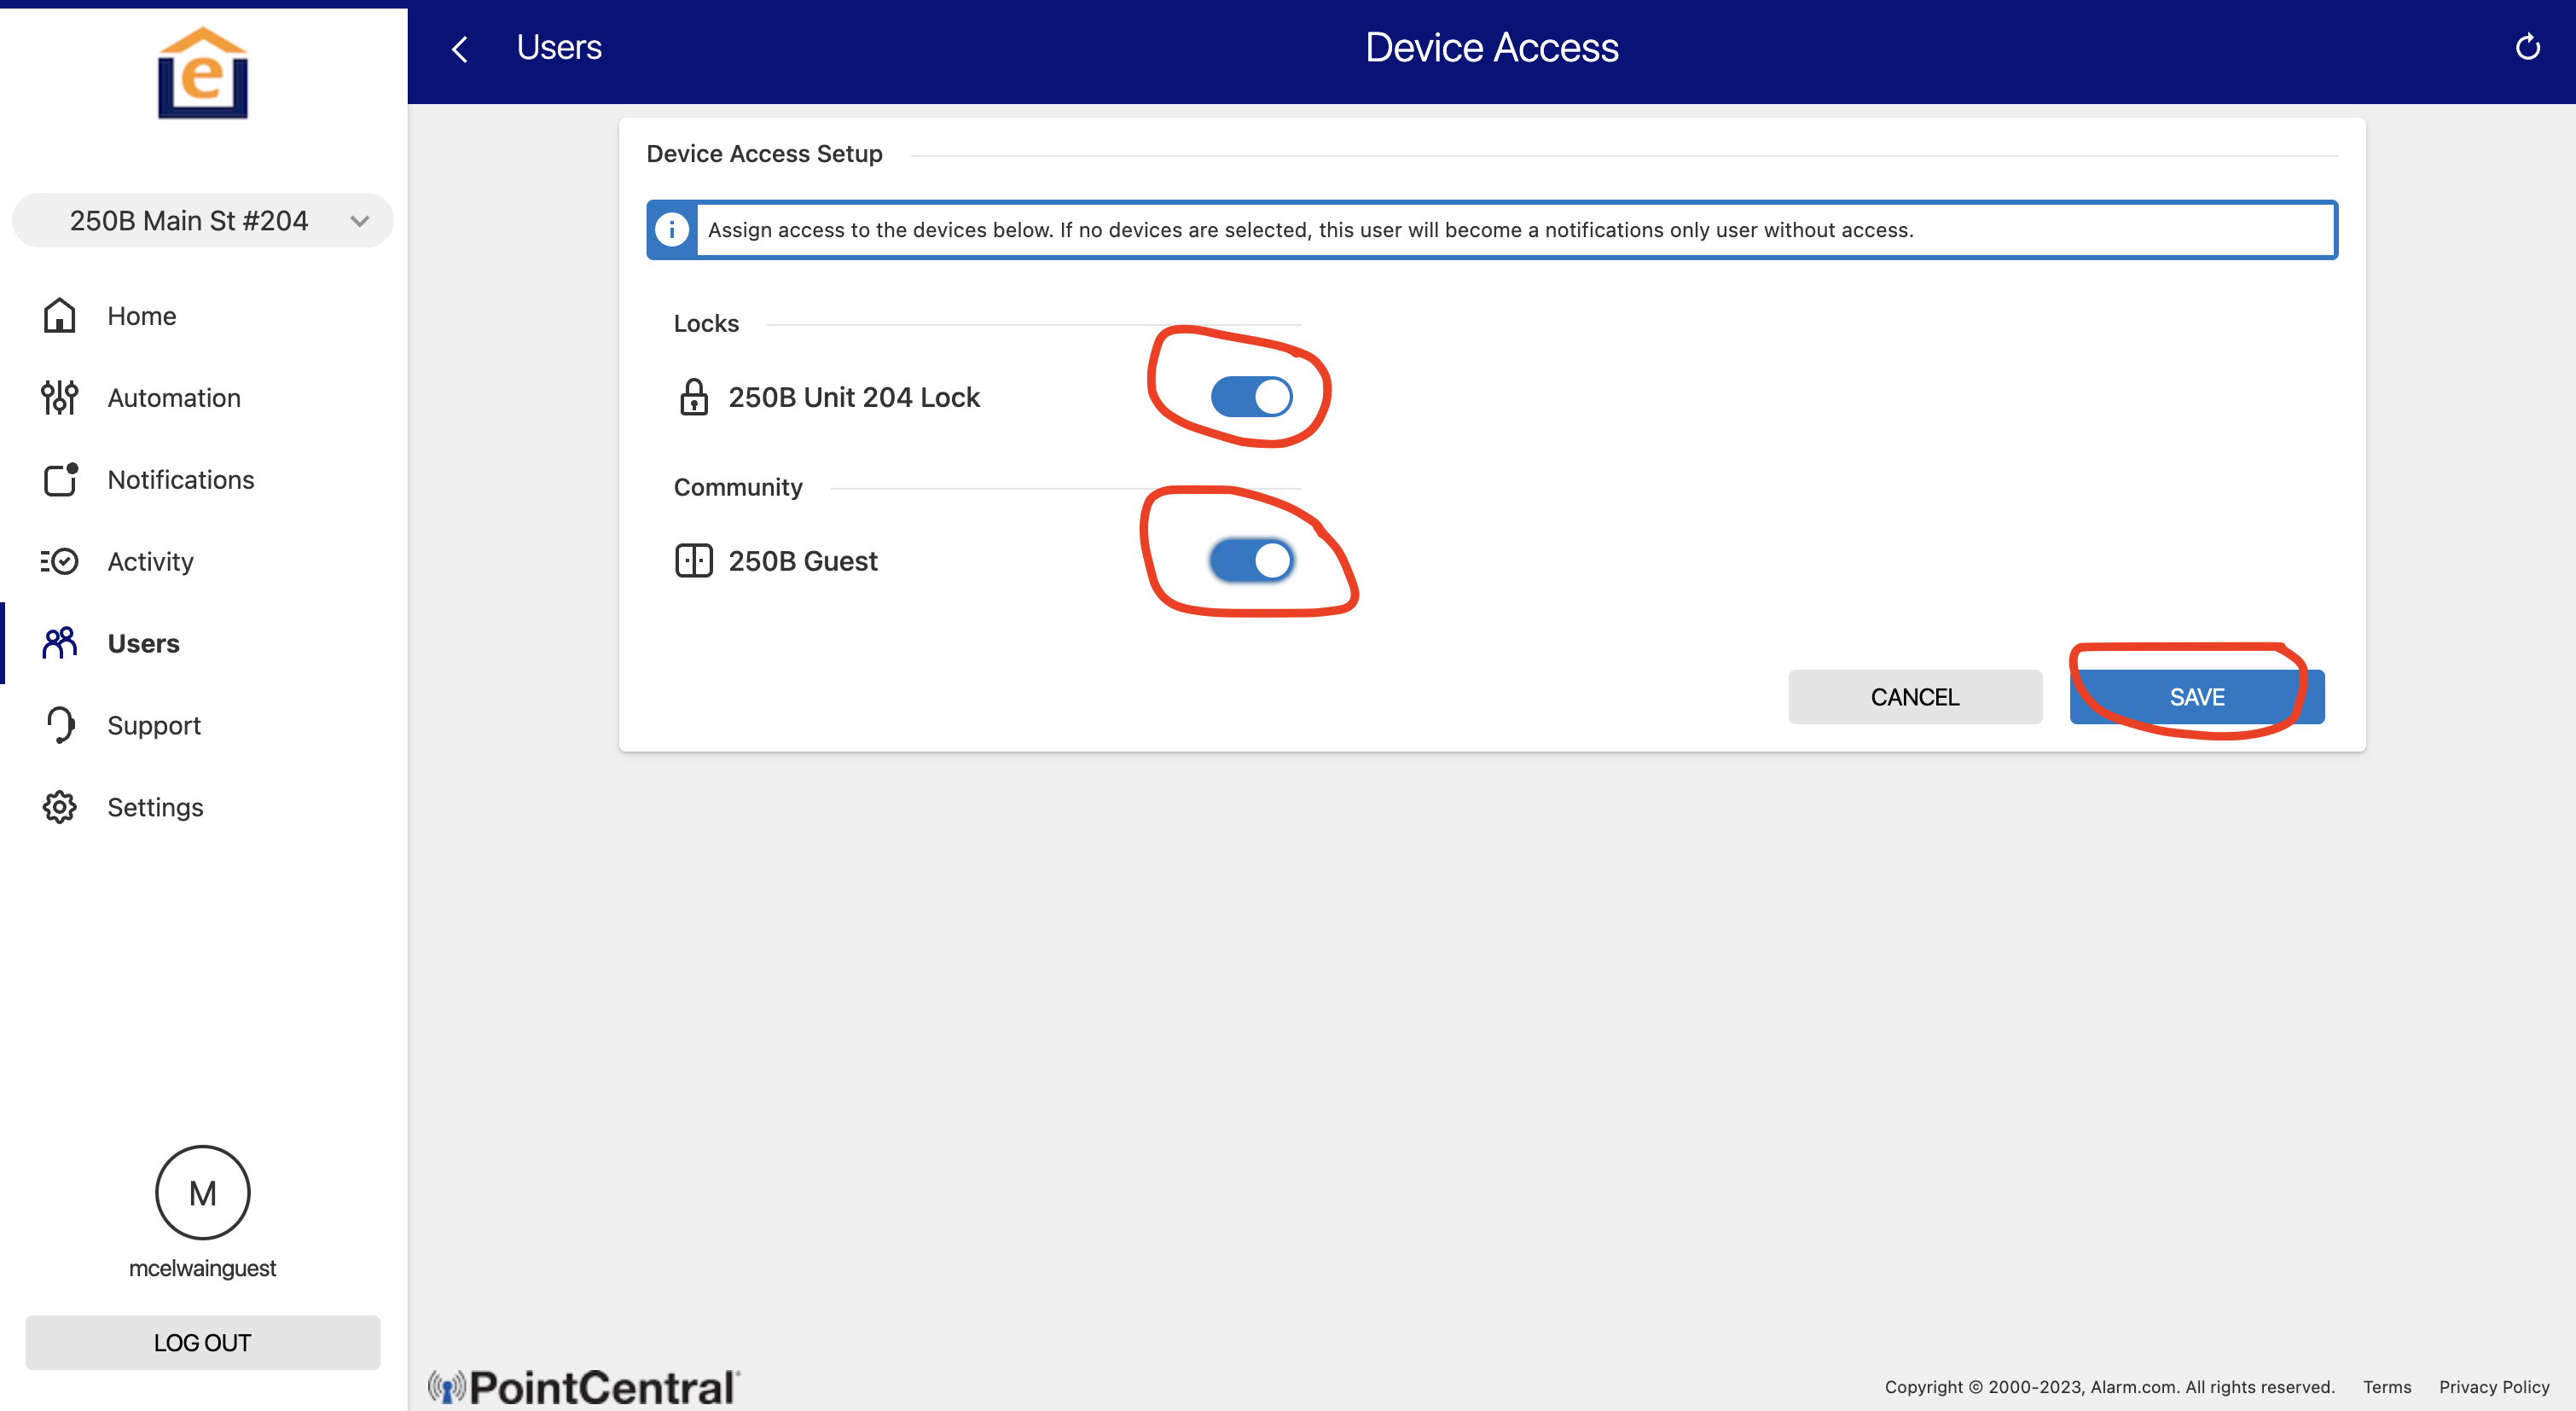Click the Support headset icon
Viewport: 2576px width, 1411px height.
59,725
